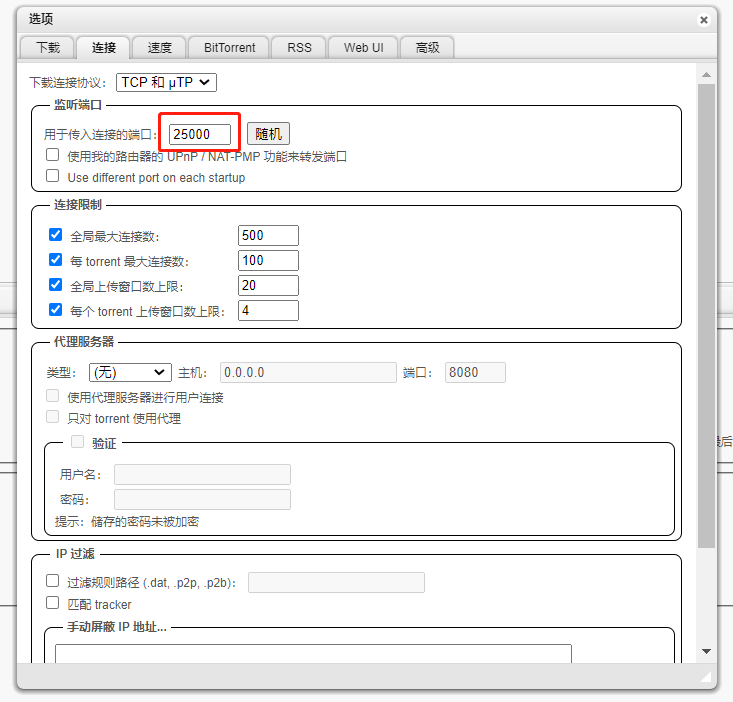This screenshot has height=702, width=733.
Task: Open the Web UI tab
Action: [x=363, y=47]
